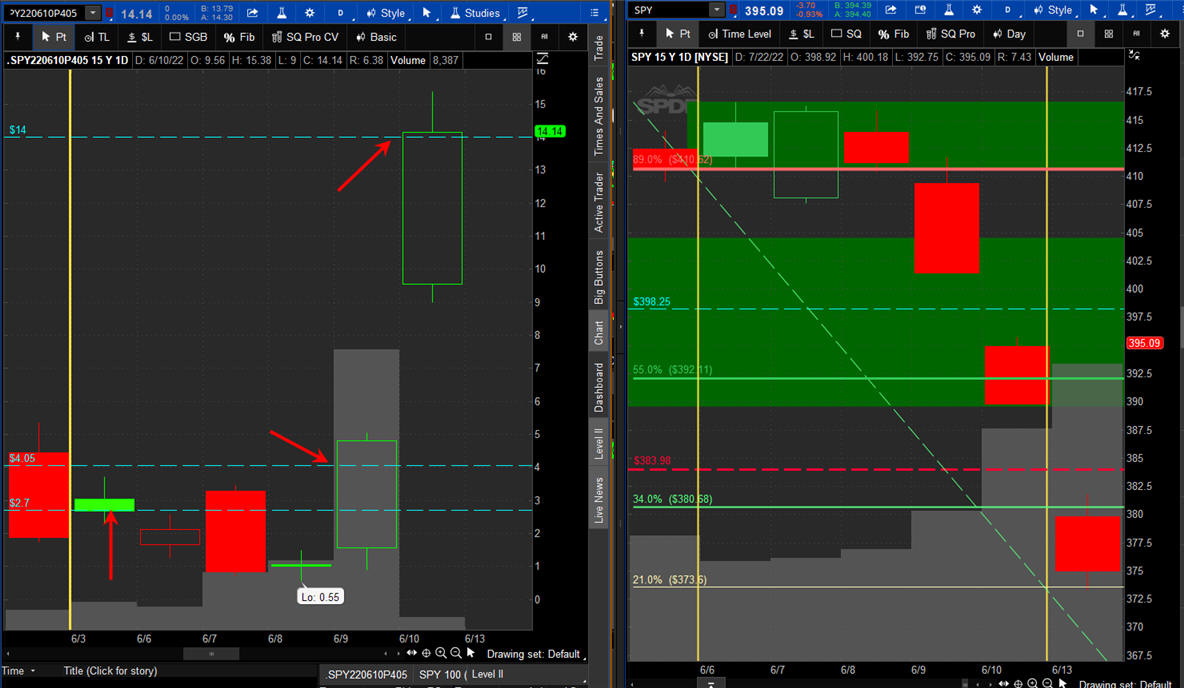Select the Chart sidebar tab
Viewport: 1184px width, 688px height.
tap(599, 332)
